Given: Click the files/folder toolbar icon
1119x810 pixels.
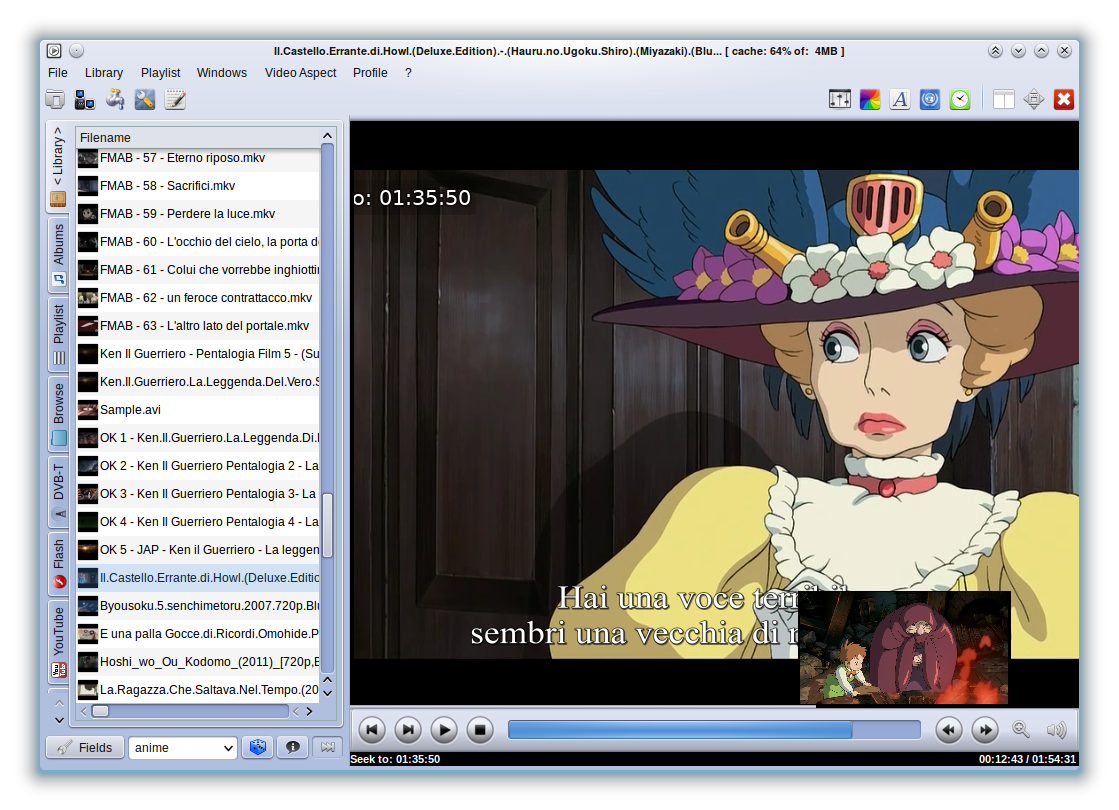Looking at the screenshot, I should [55, 99].
